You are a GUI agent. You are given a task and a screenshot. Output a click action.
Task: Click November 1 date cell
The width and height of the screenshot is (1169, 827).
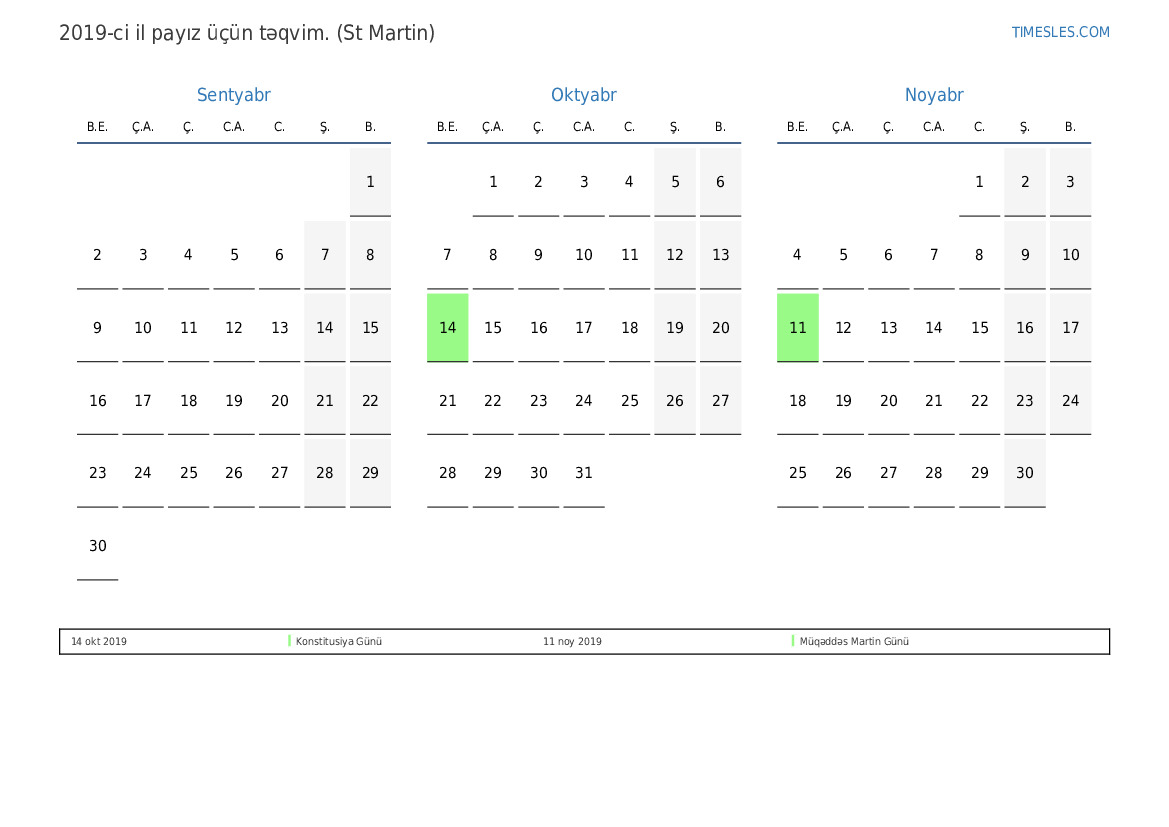[x=979, y=182]
